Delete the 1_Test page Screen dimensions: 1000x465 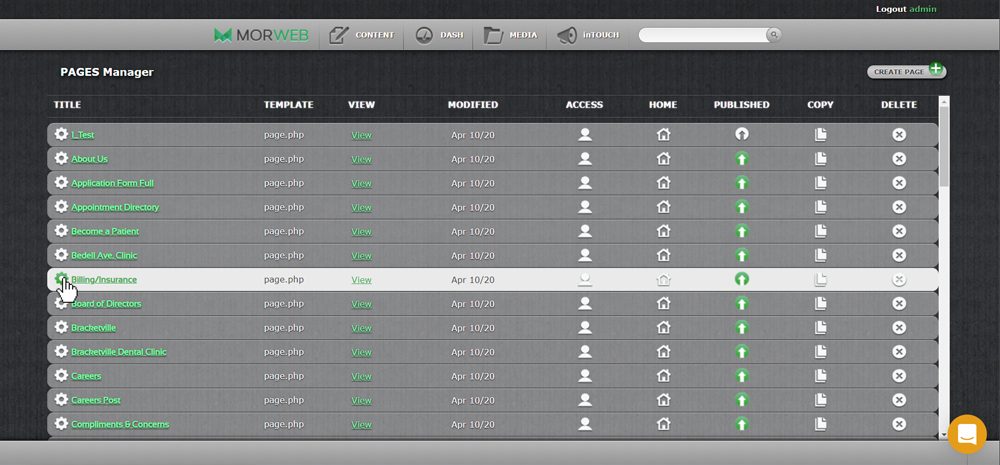899,135
